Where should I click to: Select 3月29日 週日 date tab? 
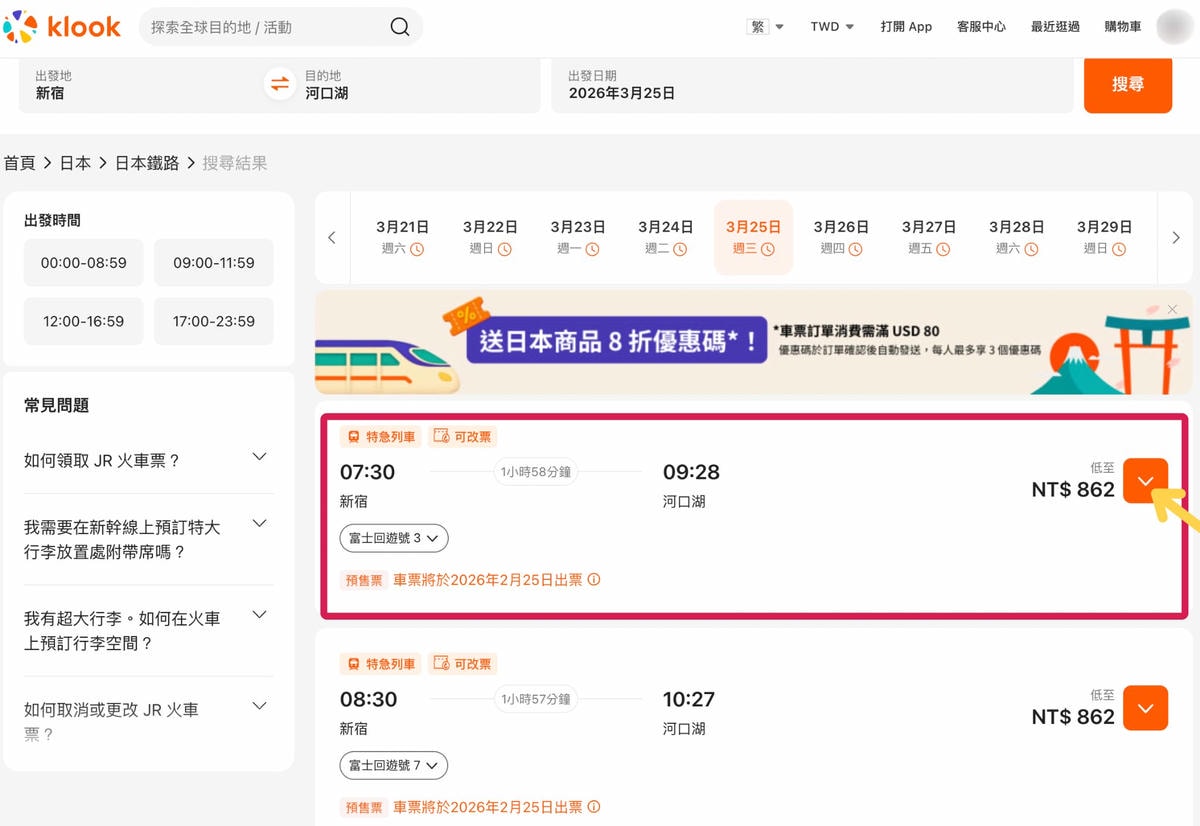[x=1105, y=238]
